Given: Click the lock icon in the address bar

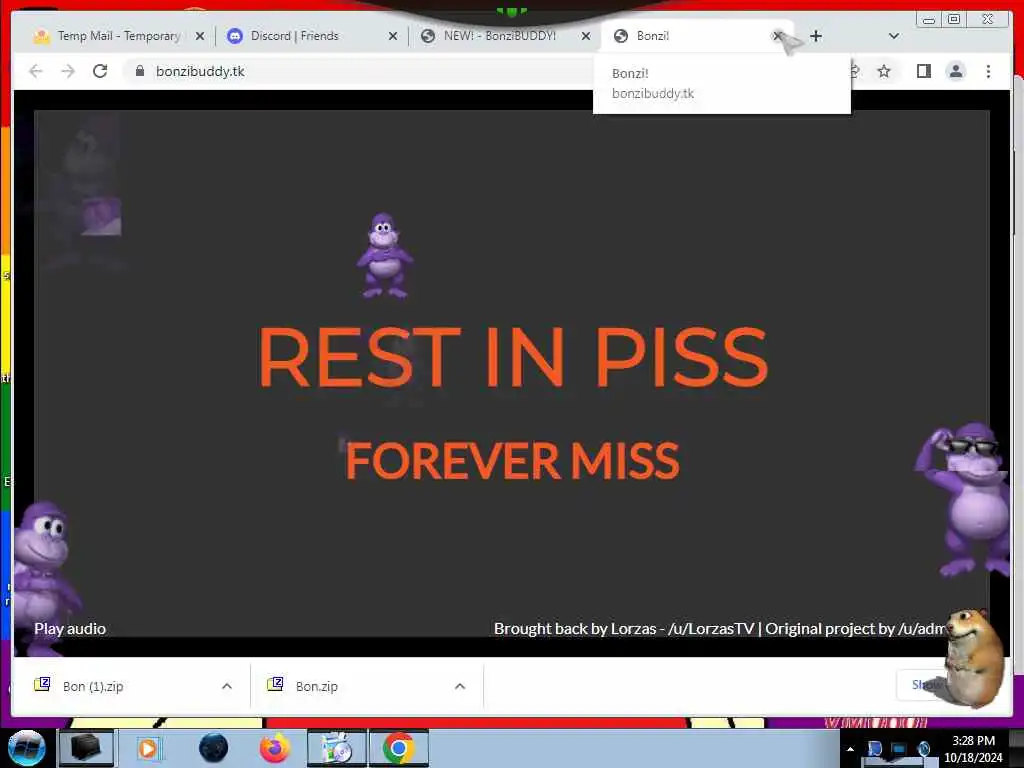Looking at the screenshot, I should 139,71.
